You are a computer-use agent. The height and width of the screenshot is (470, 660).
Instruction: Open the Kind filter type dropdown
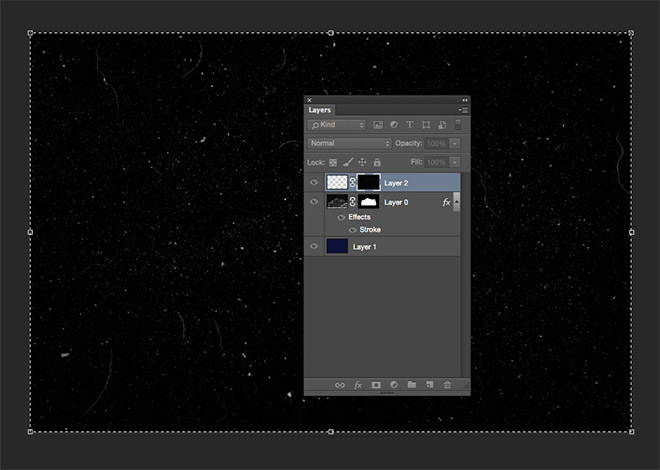[337, 125]
